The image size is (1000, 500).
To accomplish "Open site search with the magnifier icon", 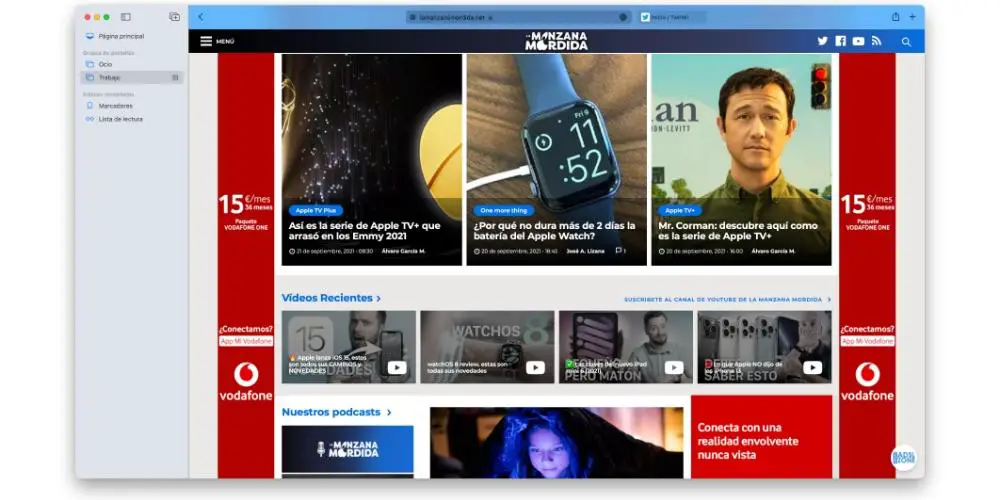I will click(906, 42).
